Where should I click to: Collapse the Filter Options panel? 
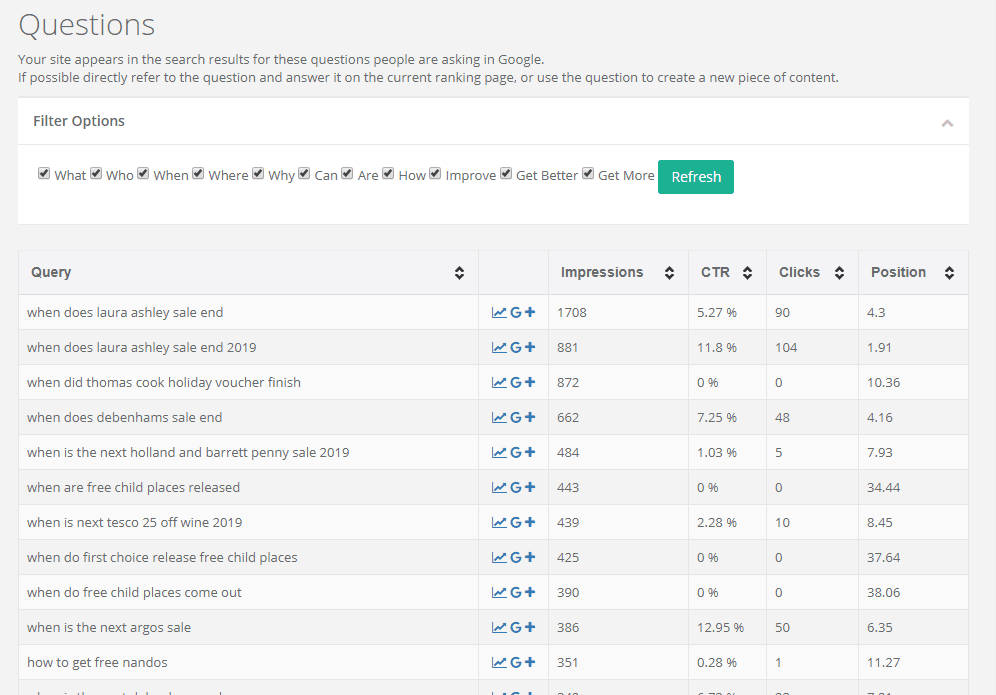point(947,122)
